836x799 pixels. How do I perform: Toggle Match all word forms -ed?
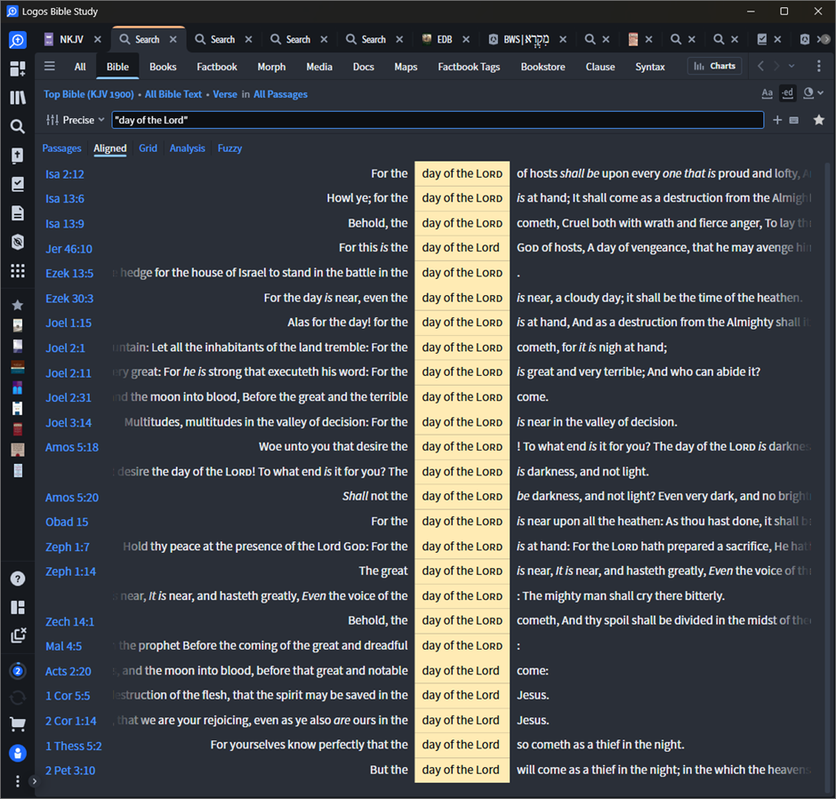pos(787,93)
